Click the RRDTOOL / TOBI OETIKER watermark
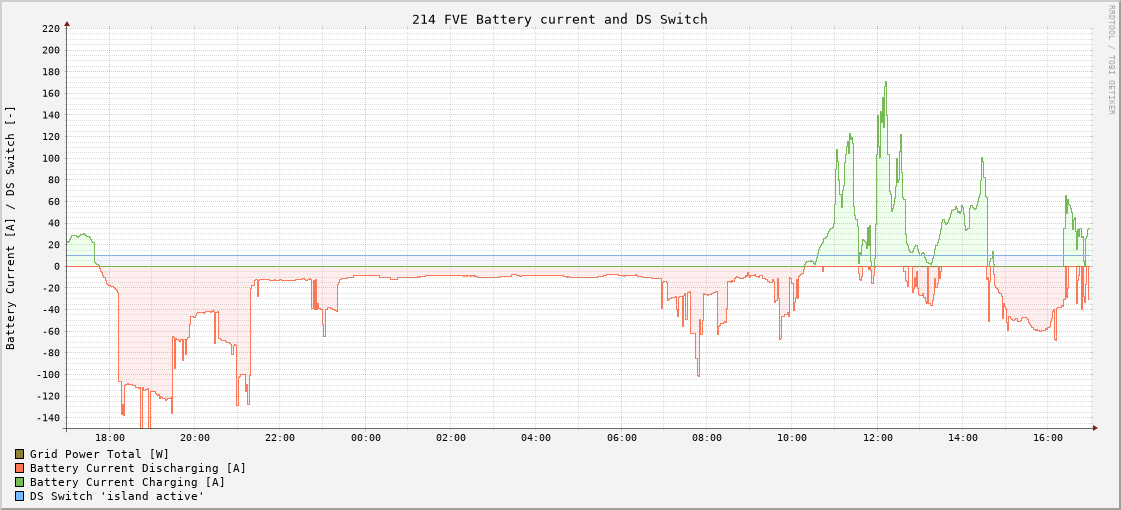 point(1110,60)
